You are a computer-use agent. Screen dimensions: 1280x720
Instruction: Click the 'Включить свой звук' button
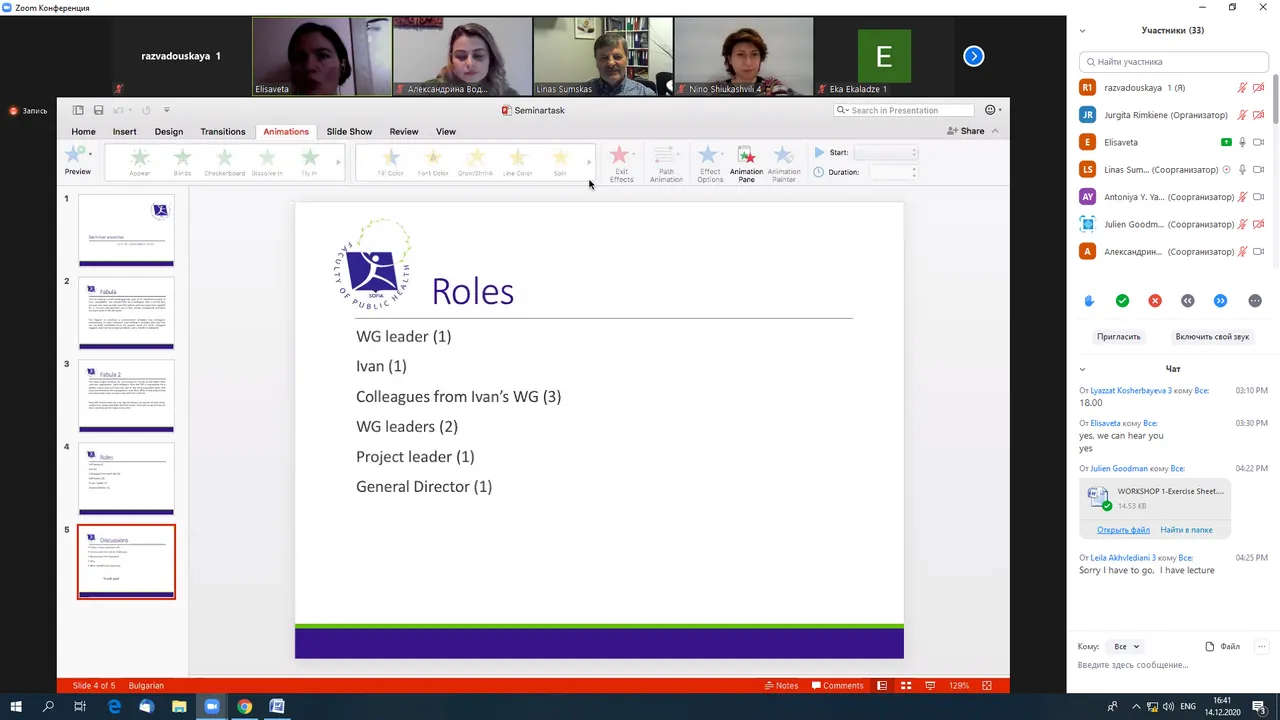1212,337
